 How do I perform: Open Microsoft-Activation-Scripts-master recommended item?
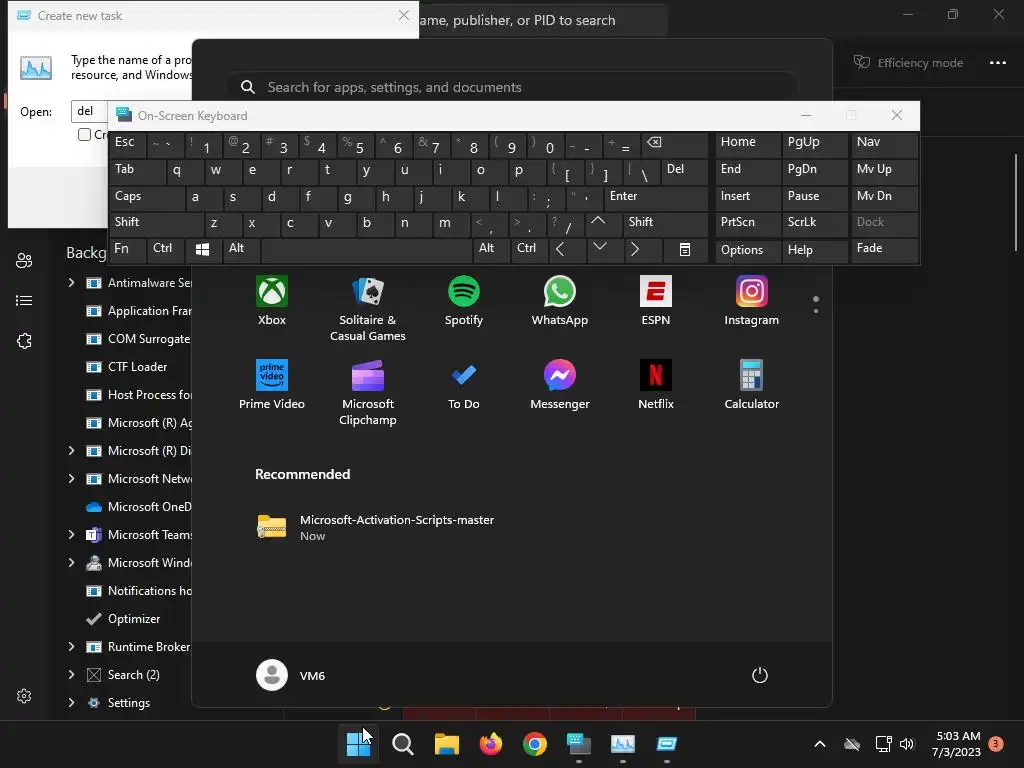[x=376, y=527]
